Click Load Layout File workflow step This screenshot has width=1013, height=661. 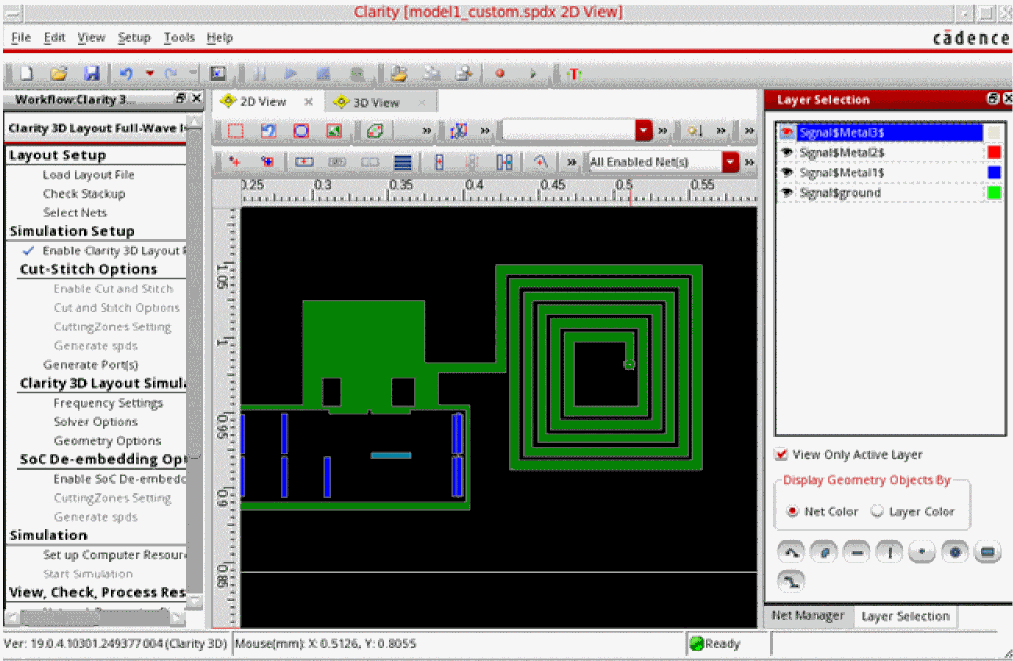coord(89,175)
